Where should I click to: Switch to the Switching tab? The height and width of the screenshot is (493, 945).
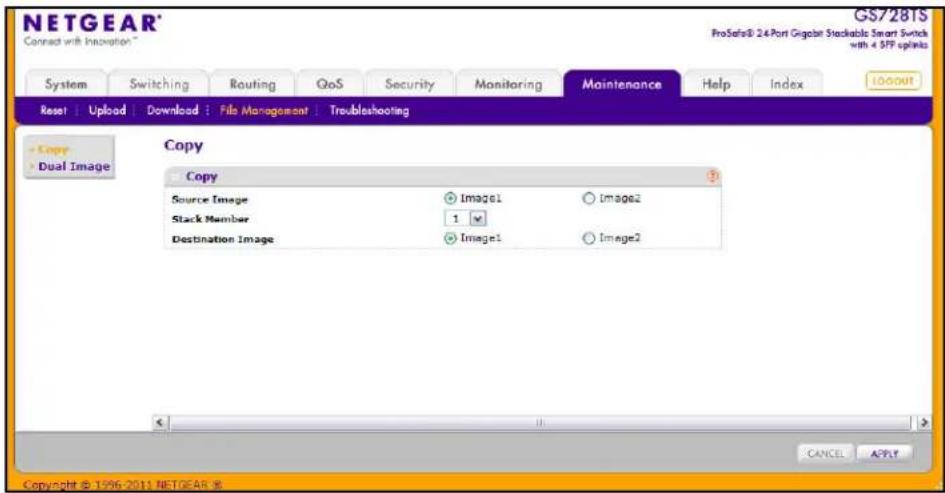[x=159, y=84]
